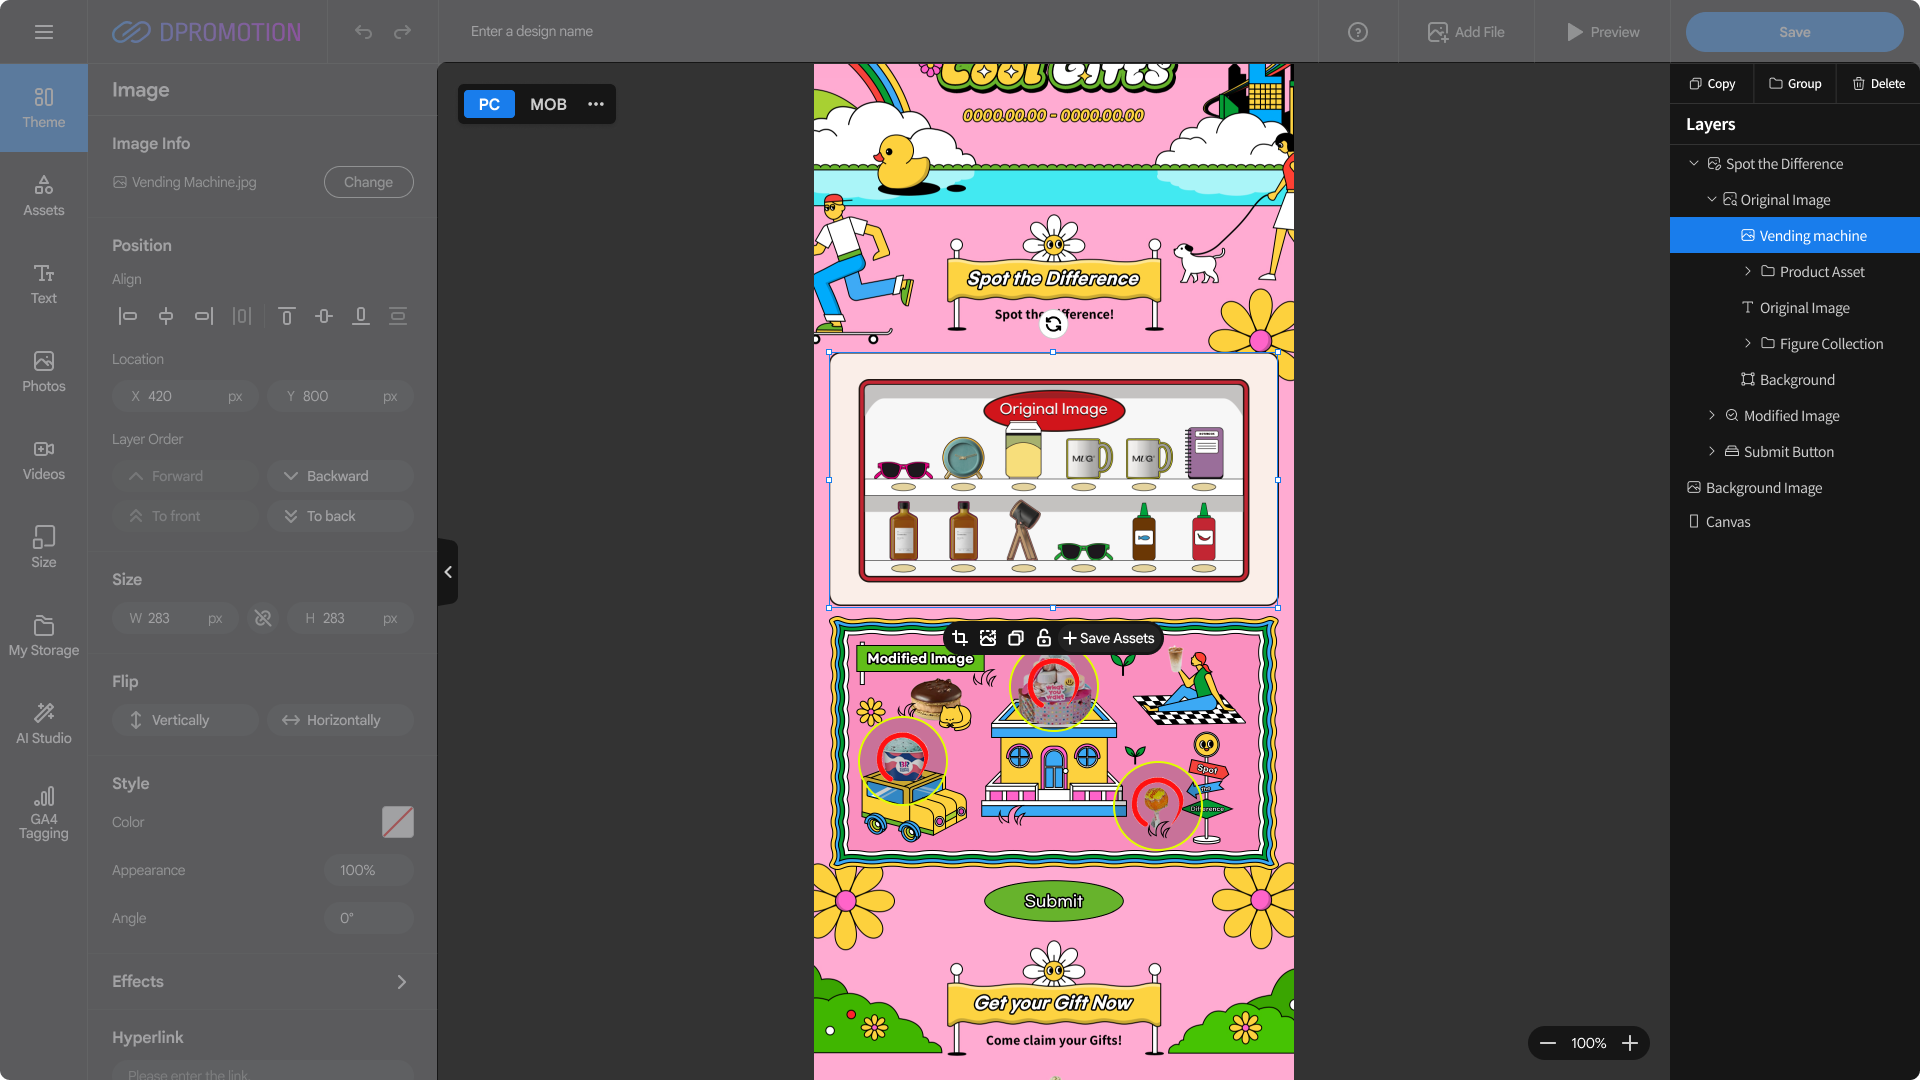The image size is (1920, 1080).
Task: Collapse the Spot the Difference layer group
Action: [x=1694, y=163]
